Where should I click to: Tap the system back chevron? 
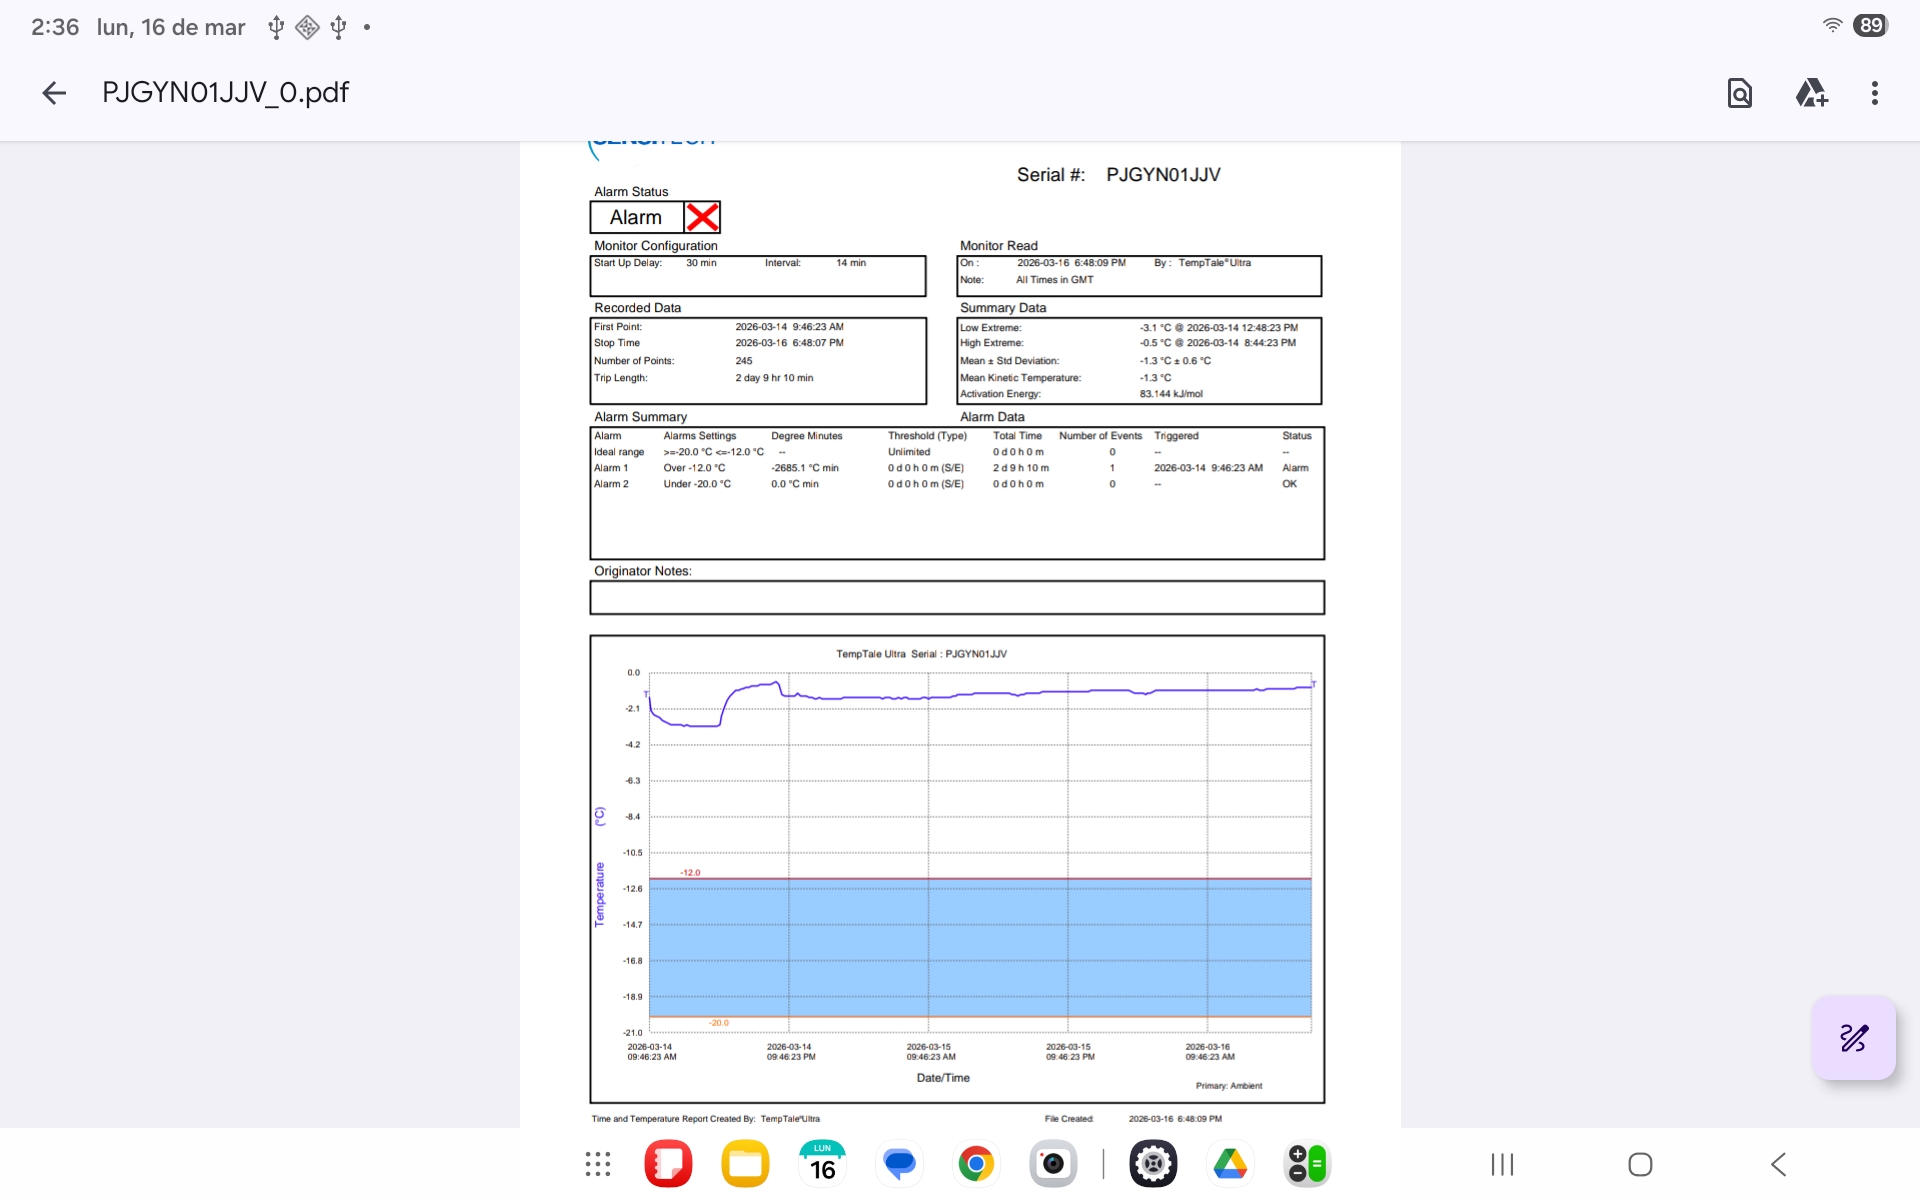[x=1778, y=1164]
